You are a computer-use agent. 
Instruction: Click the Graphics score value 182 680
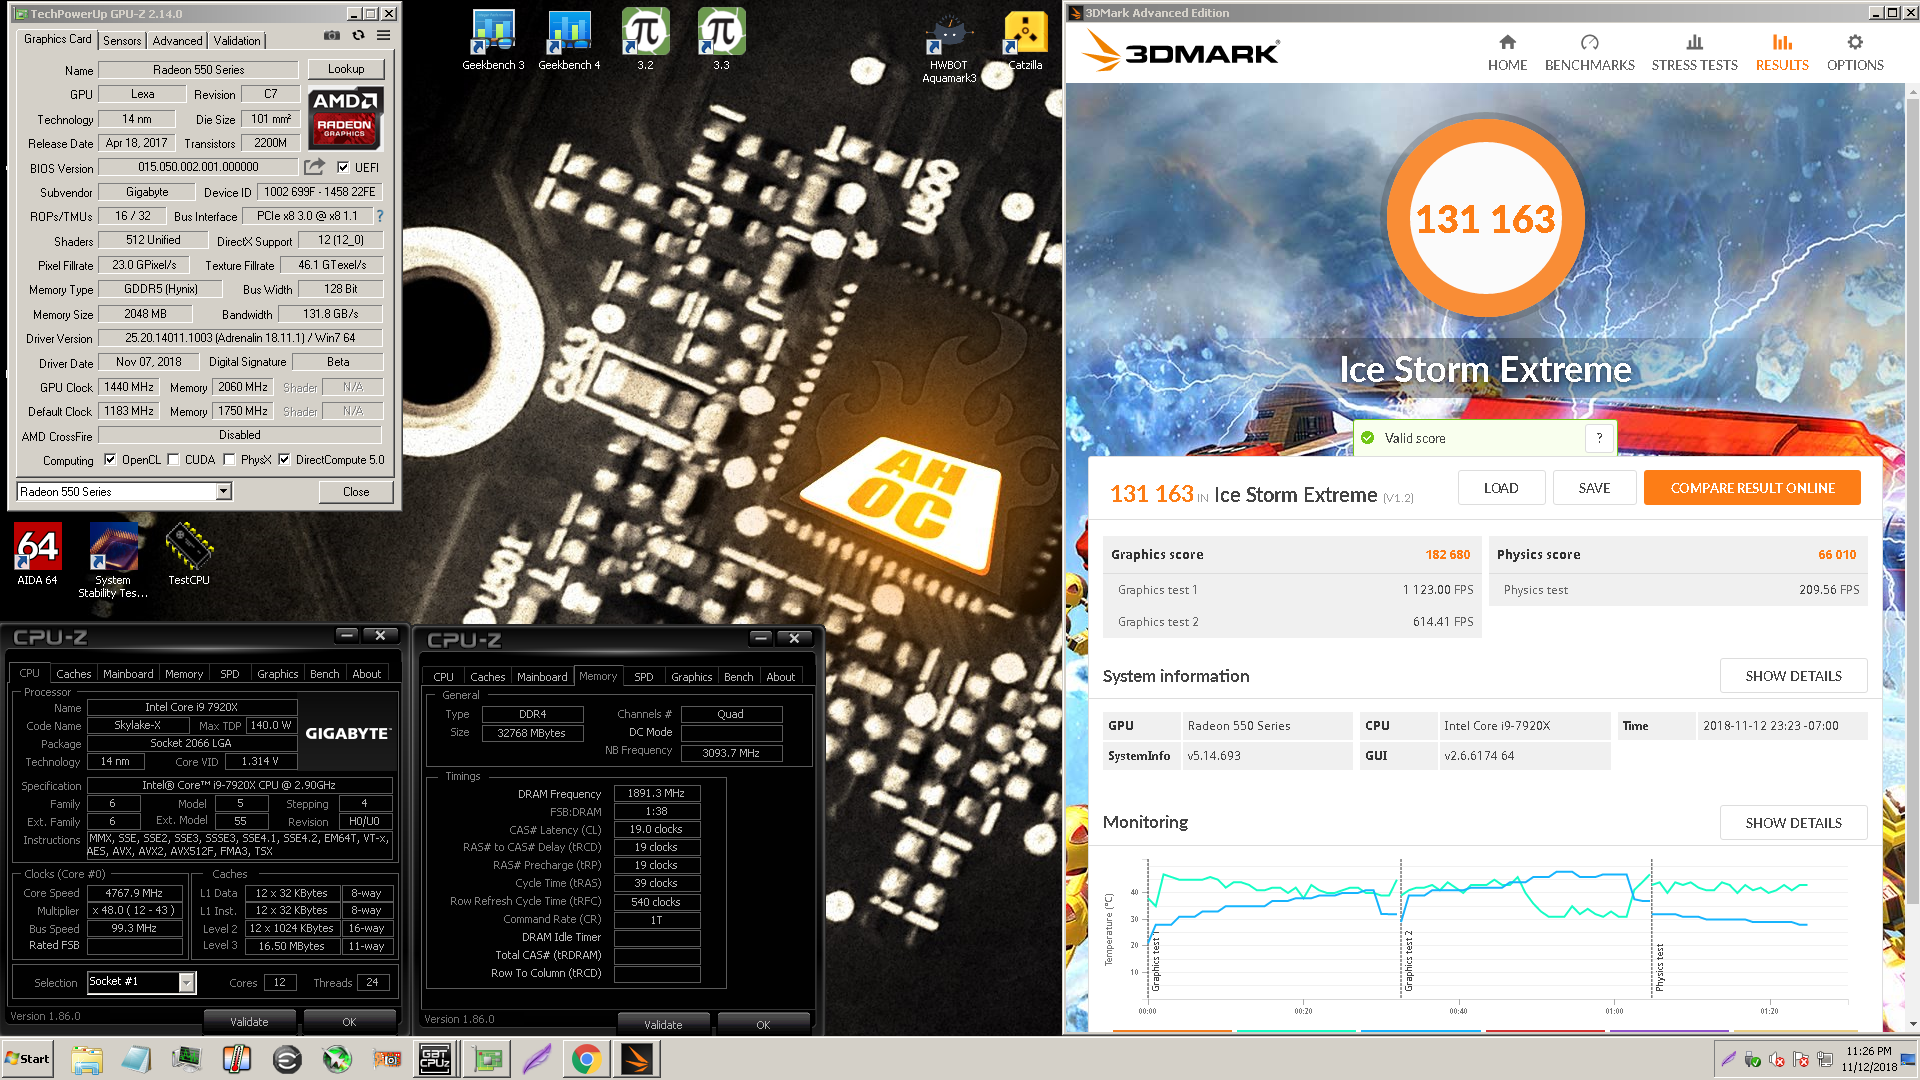(x=1447, y=554)
